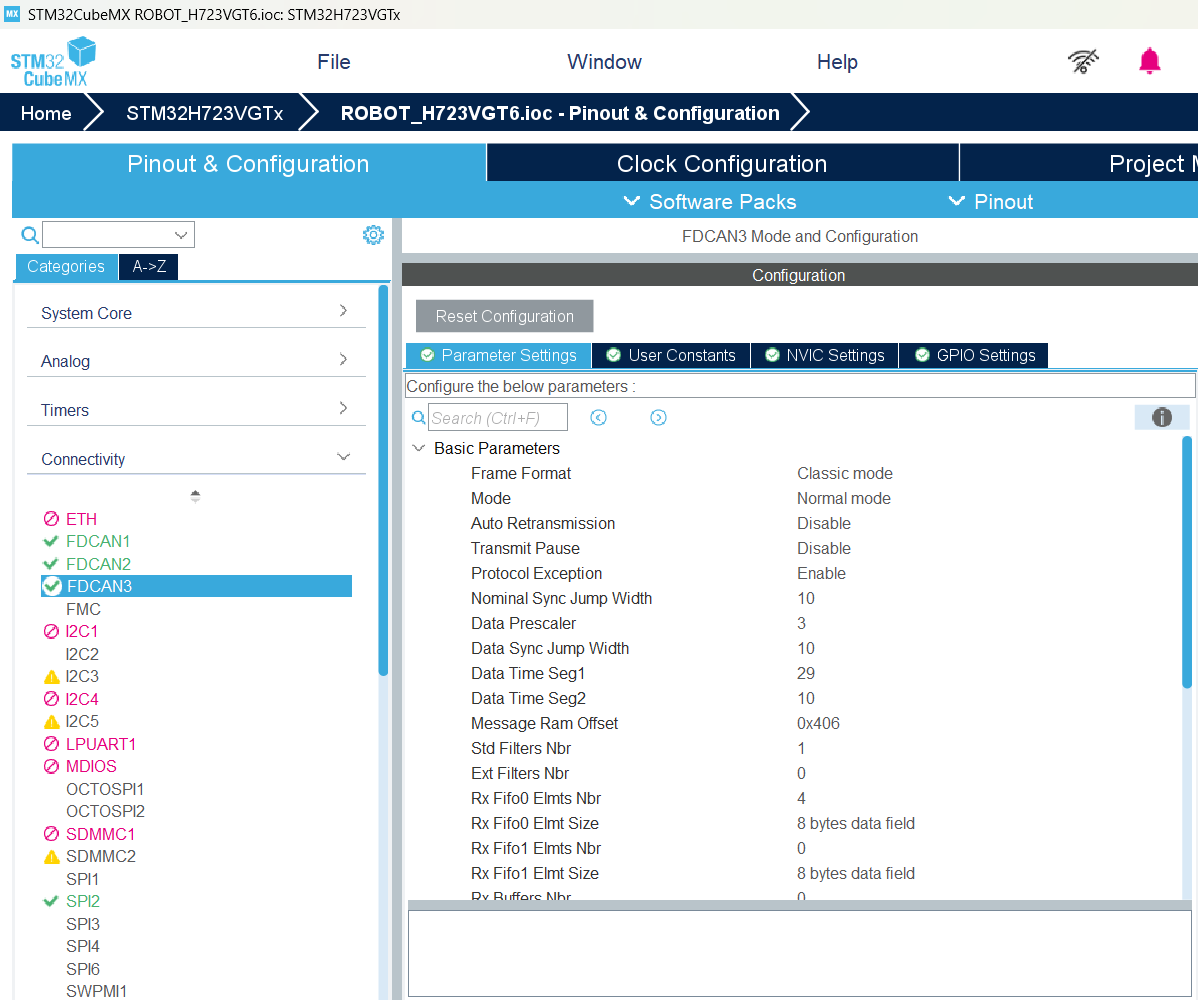This screenshot has width=1198, height=1000.
Task: Click the STM32H723VGTx breadcrumb
Action: click(205, 113)
